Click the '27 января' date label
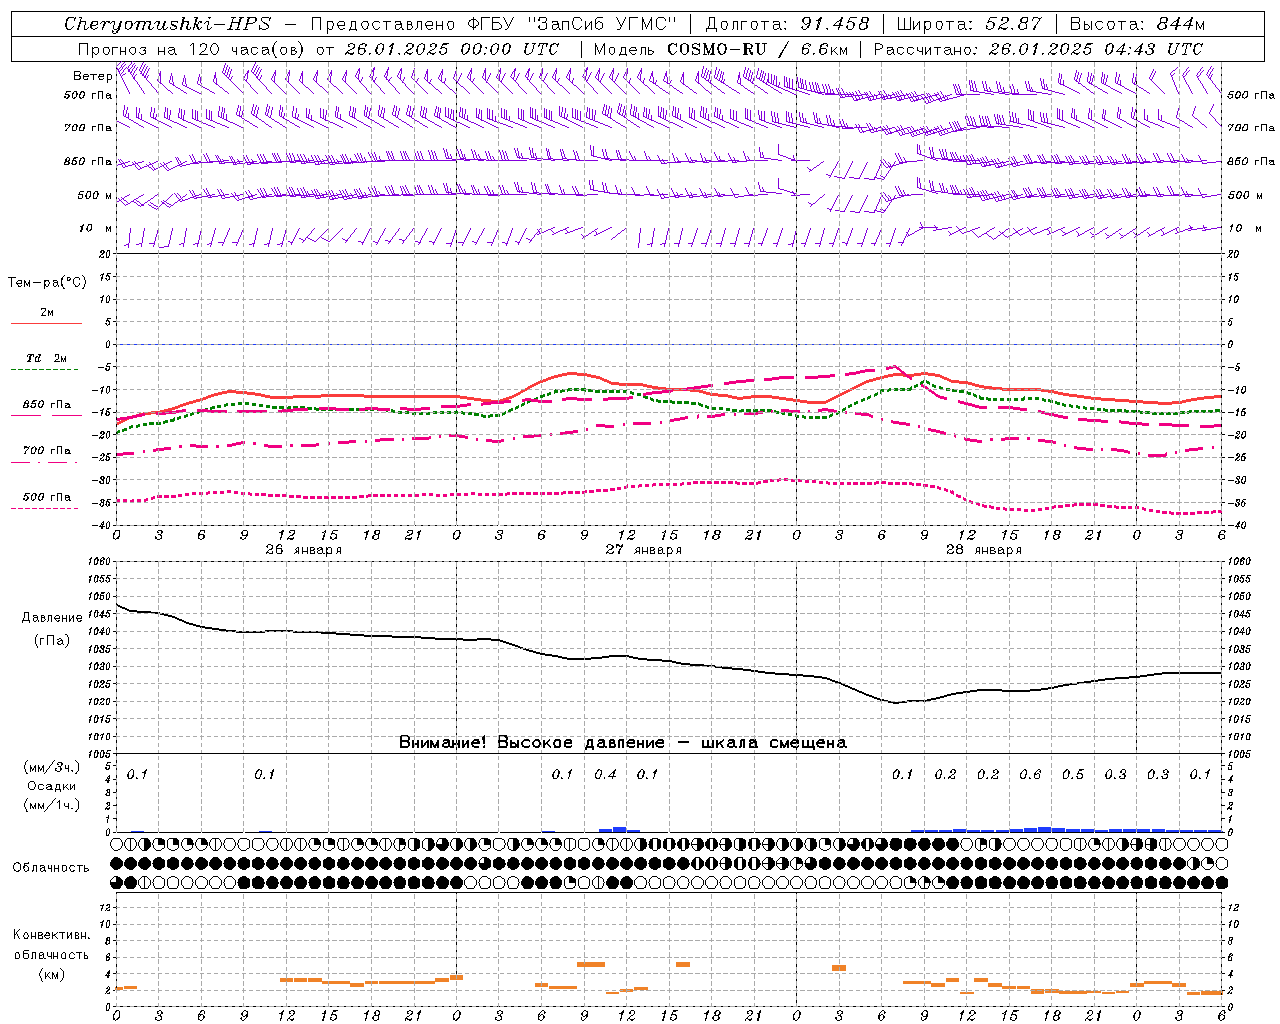1280x1024 pixels. (x=644, y=550)
